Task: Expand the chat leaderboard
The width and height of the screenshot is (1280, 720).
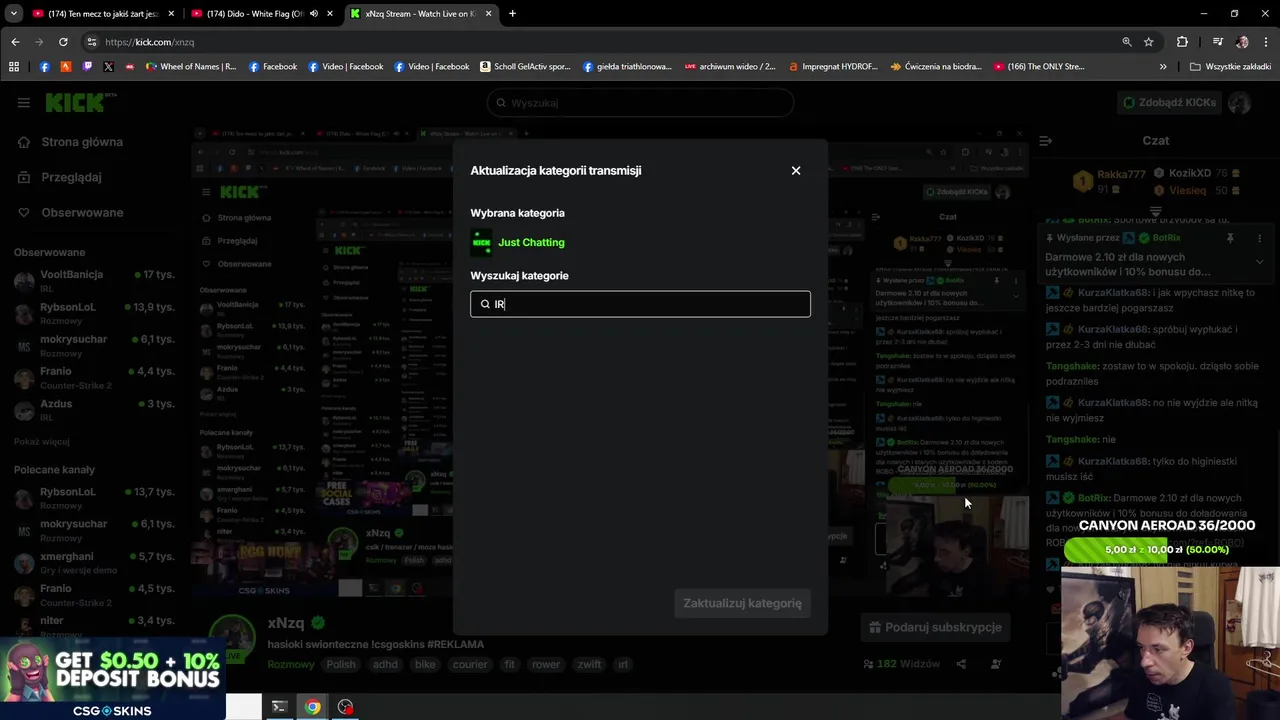Action: (x=1155, y=211)
